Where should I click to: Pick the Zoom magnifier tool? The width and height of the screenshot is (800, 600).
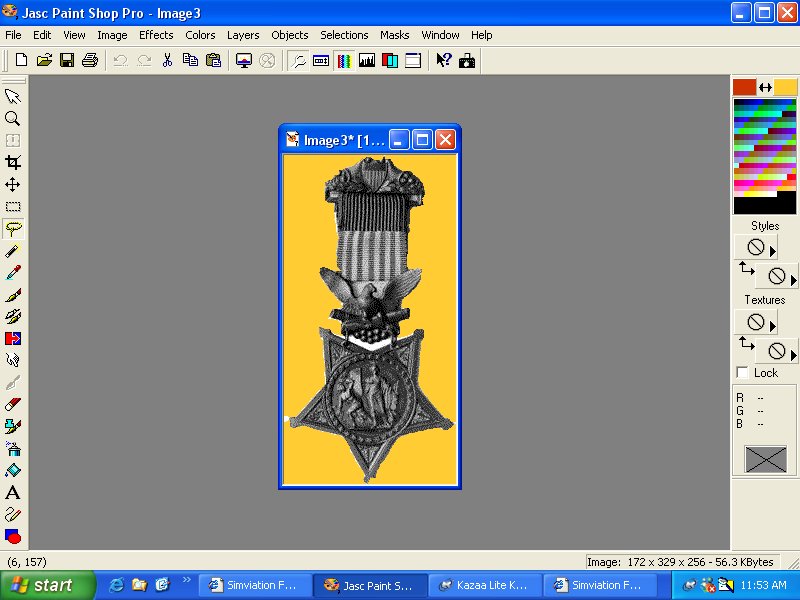tap(13, 118)
